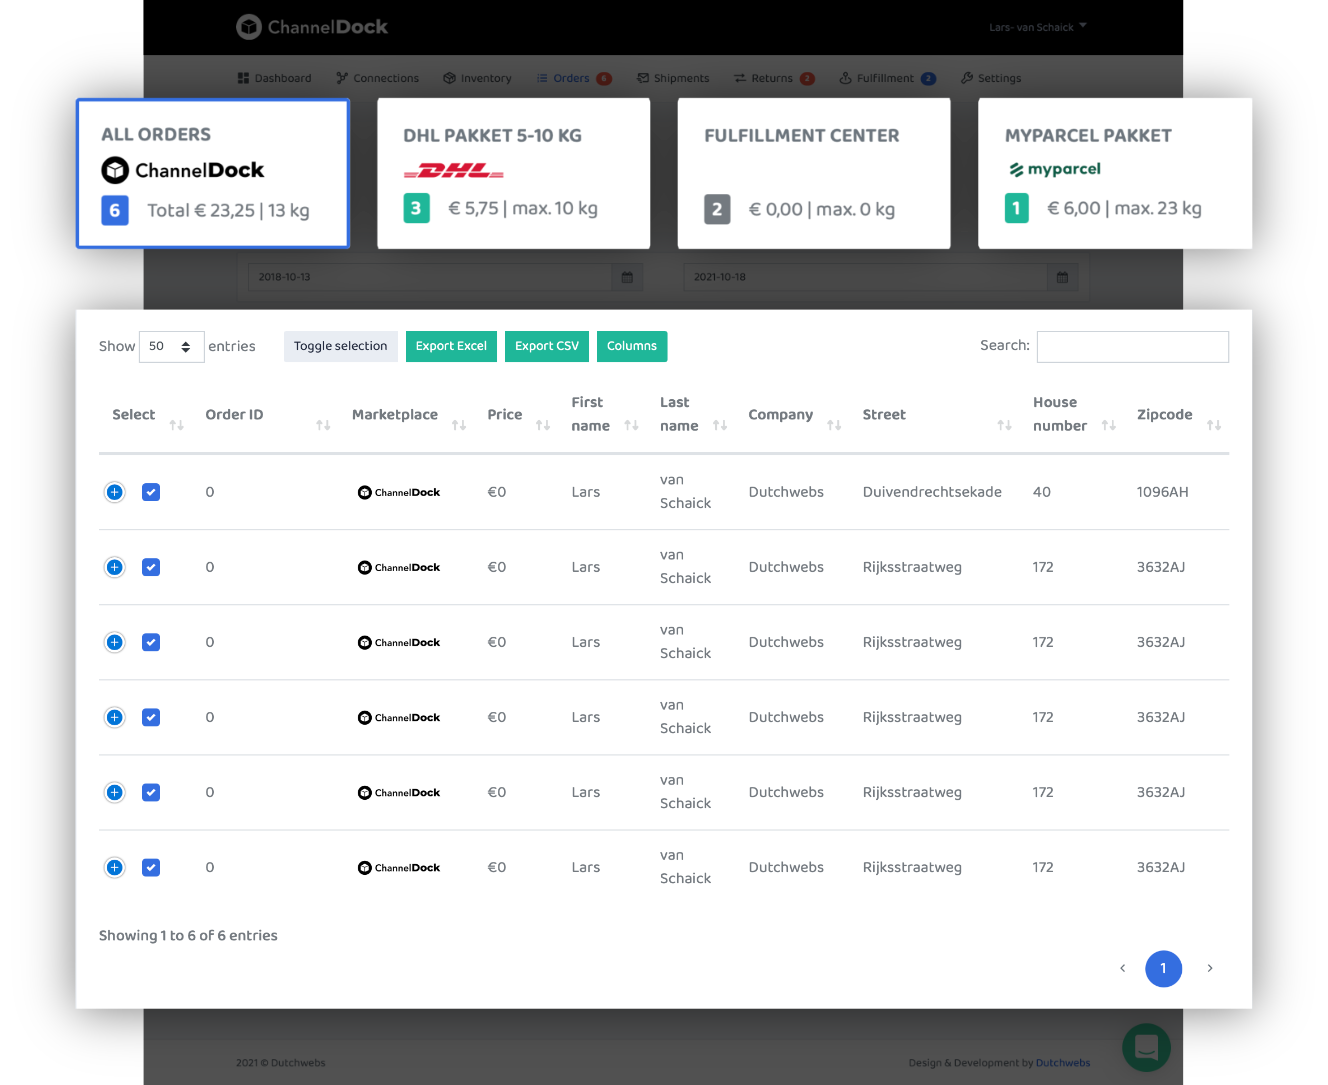Sort by the Marketplace column arrows
The image size is (1328, 1085).
(x=459, y=426)
